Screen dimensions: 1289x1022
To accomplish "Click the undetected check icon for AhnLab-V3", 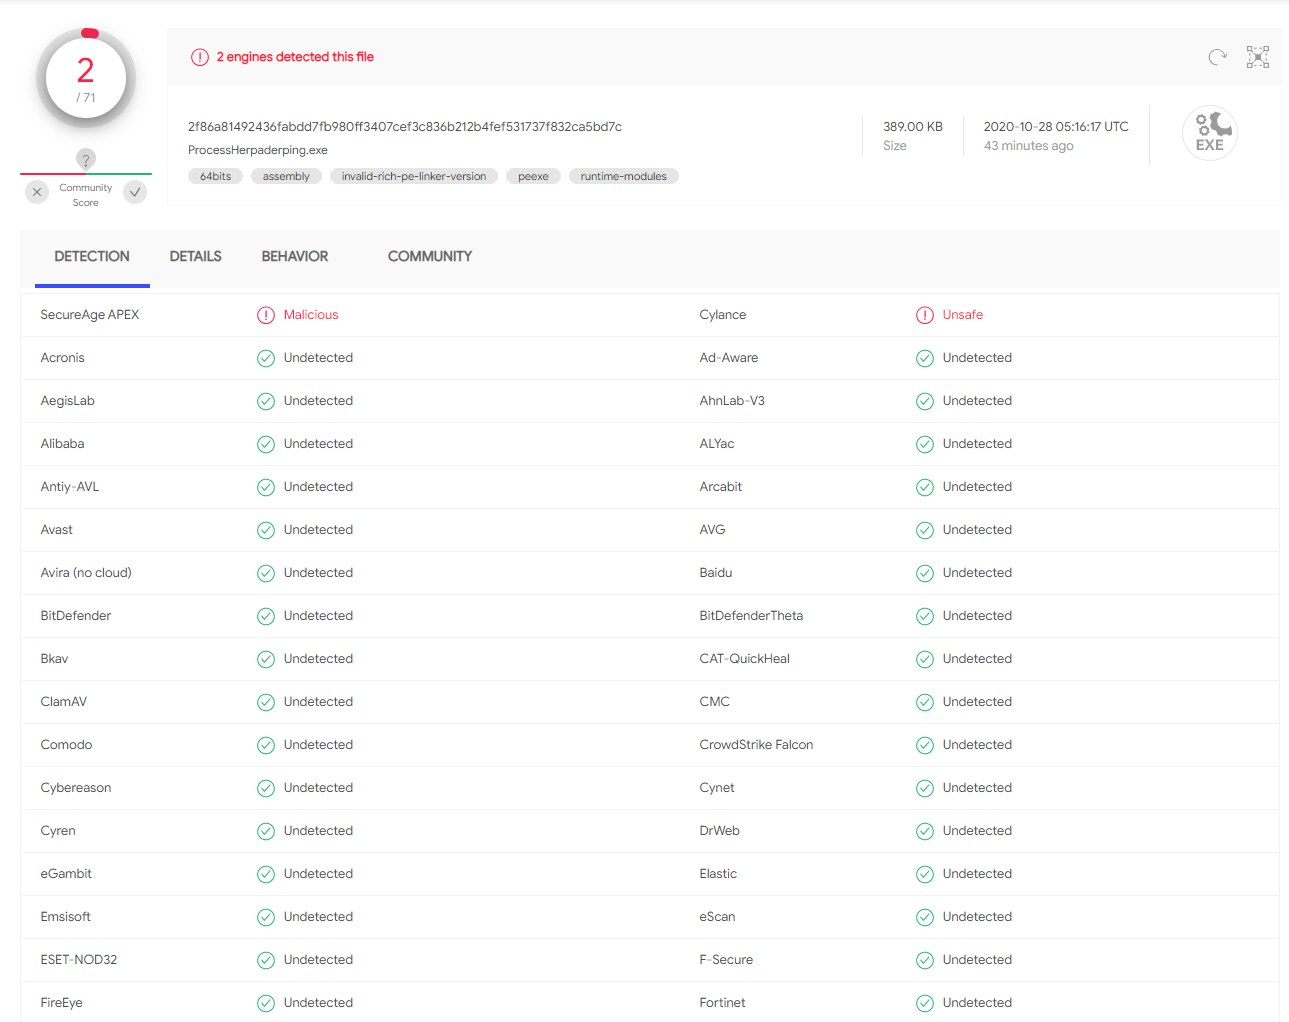I will coord(925,401).
